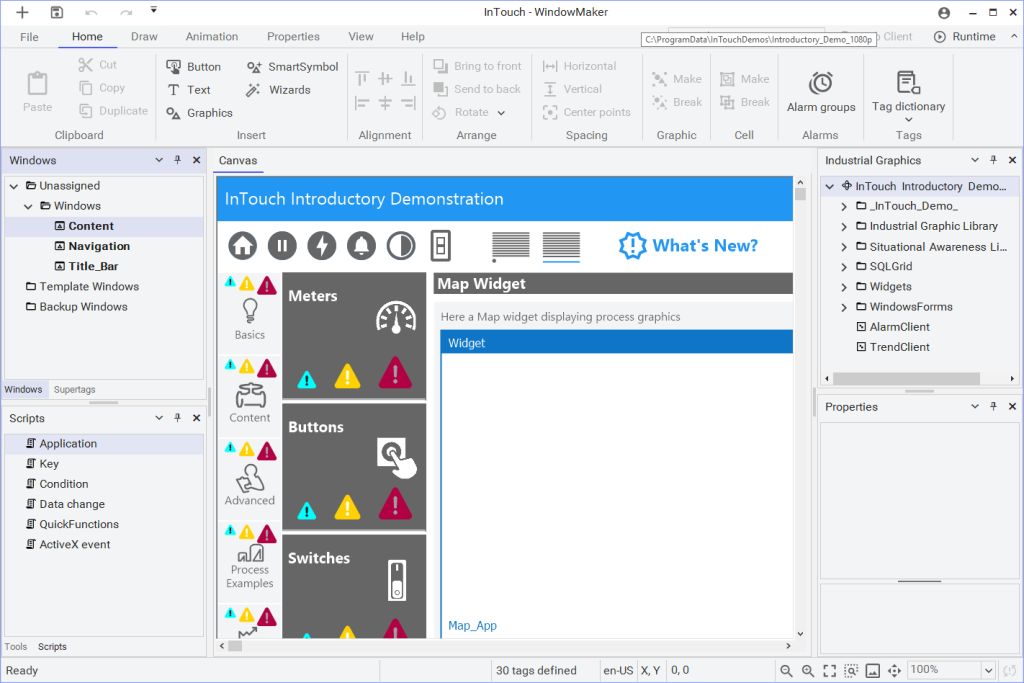
Task: Click the Runtime button
Action: click(x=965, y=37)
